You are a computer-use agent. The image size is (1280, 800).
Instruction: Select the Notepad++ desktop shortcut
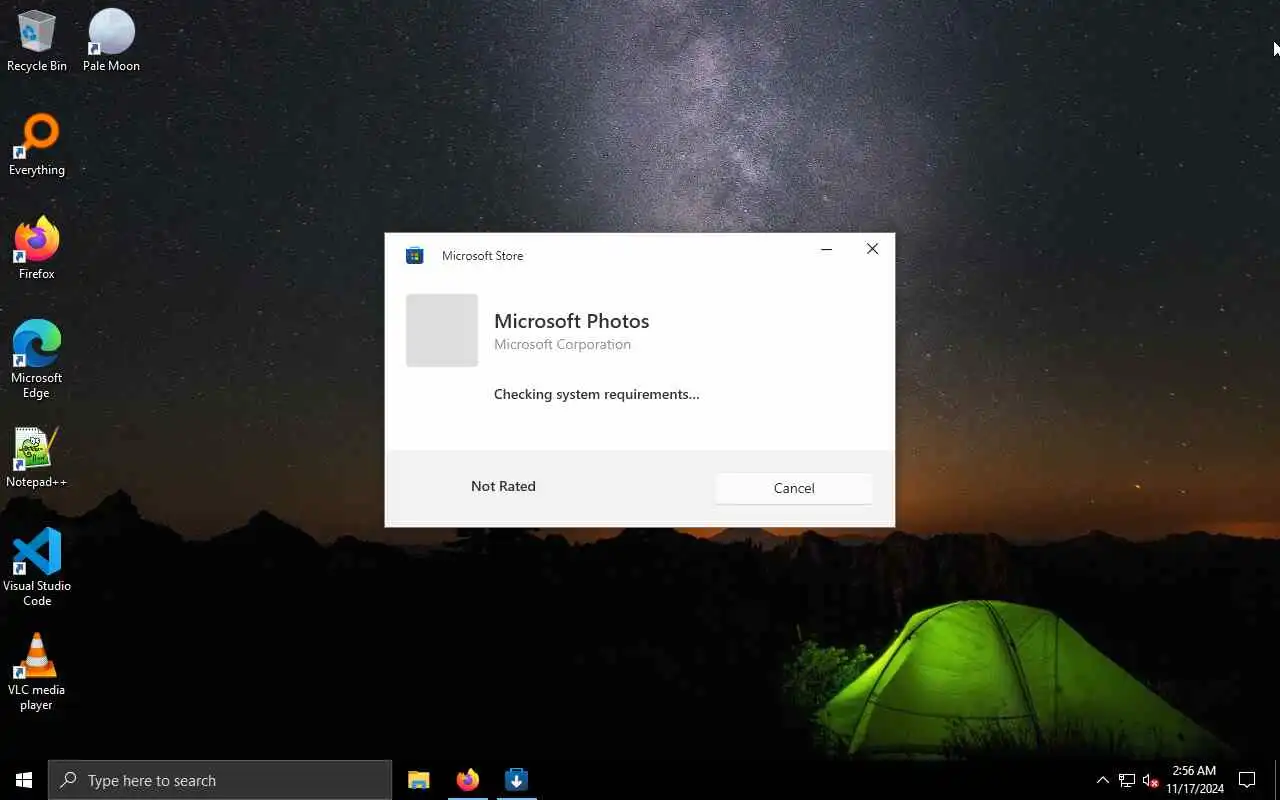coord(37,457)
